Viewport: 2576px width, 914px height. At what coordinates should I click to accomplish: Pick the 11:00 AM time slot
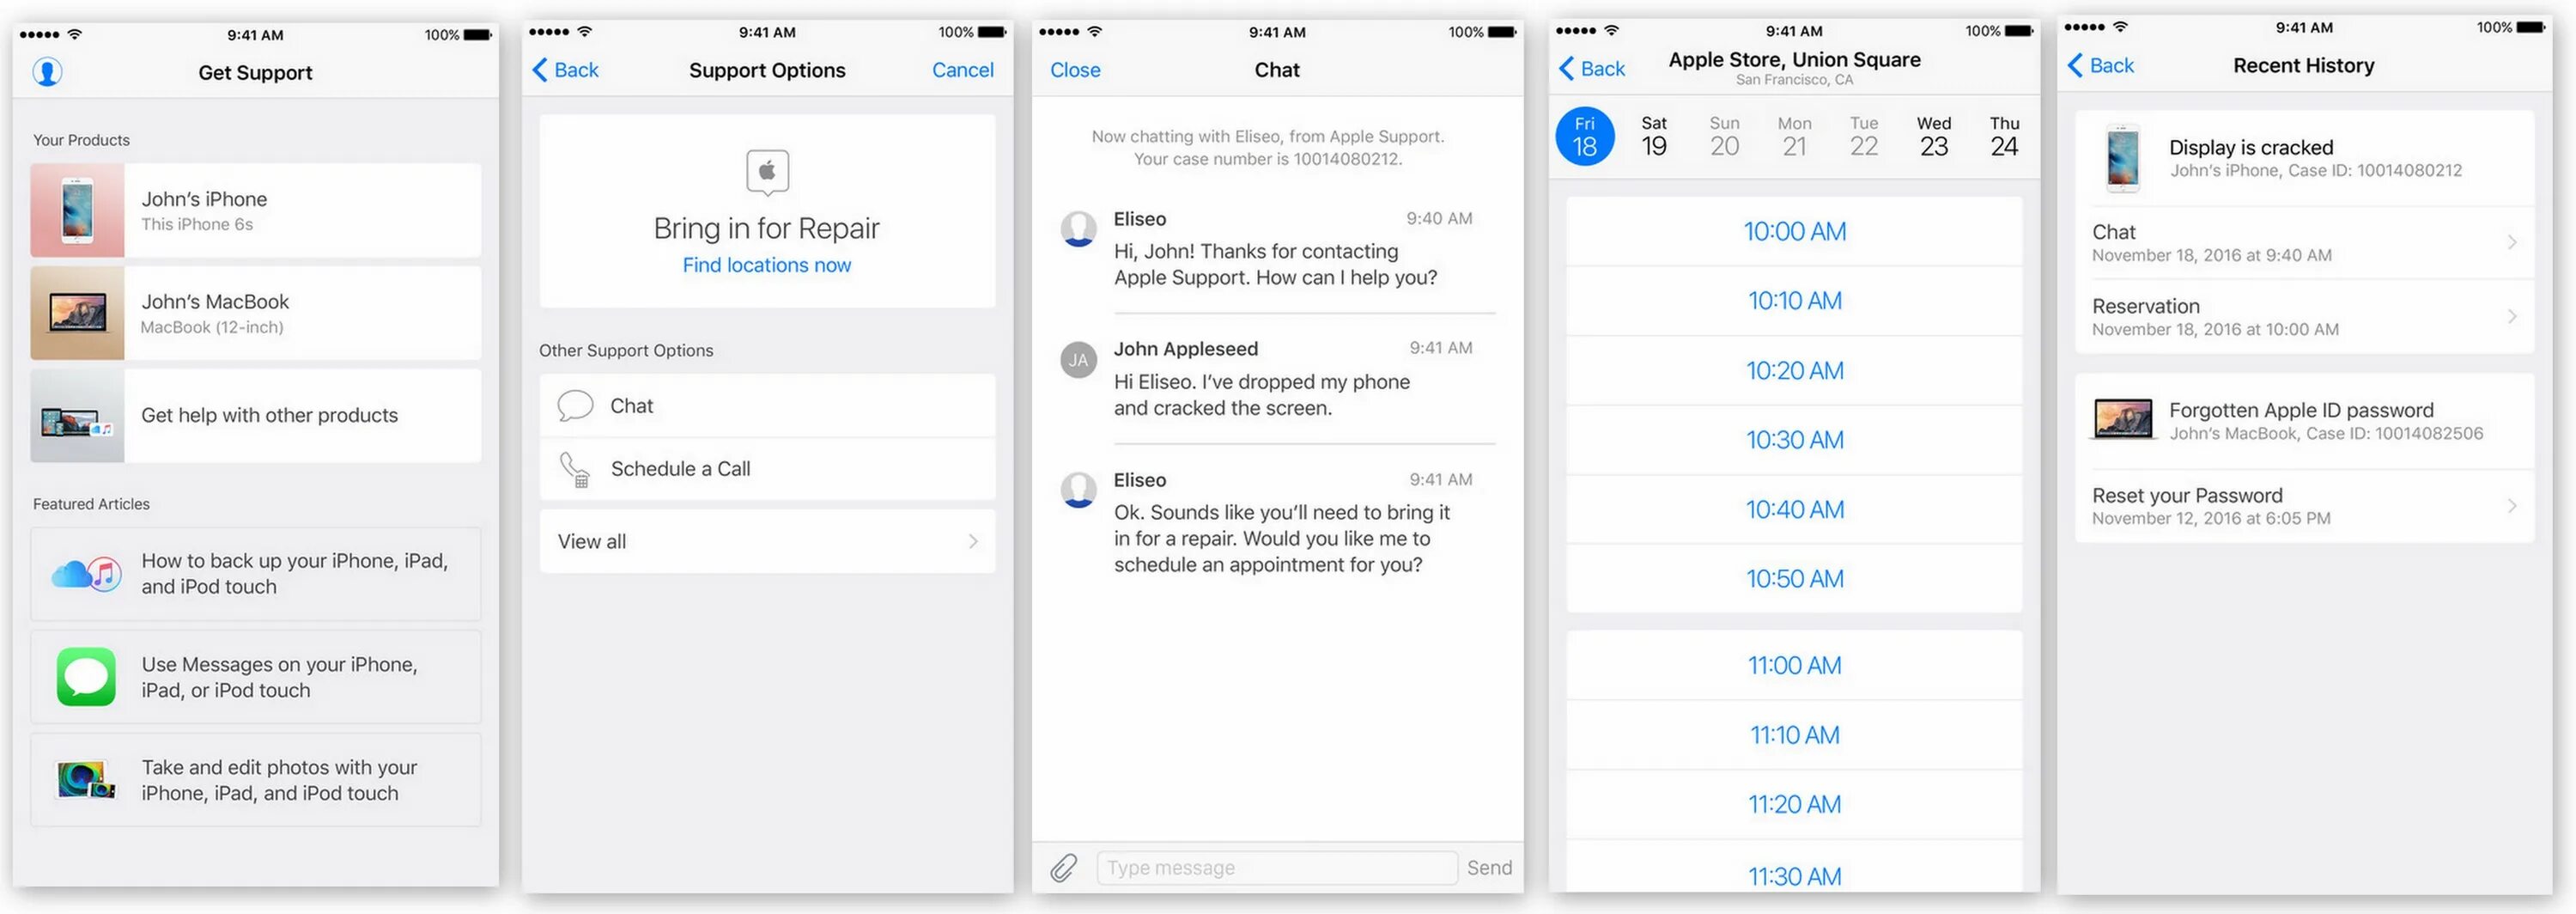point(1794,665)
